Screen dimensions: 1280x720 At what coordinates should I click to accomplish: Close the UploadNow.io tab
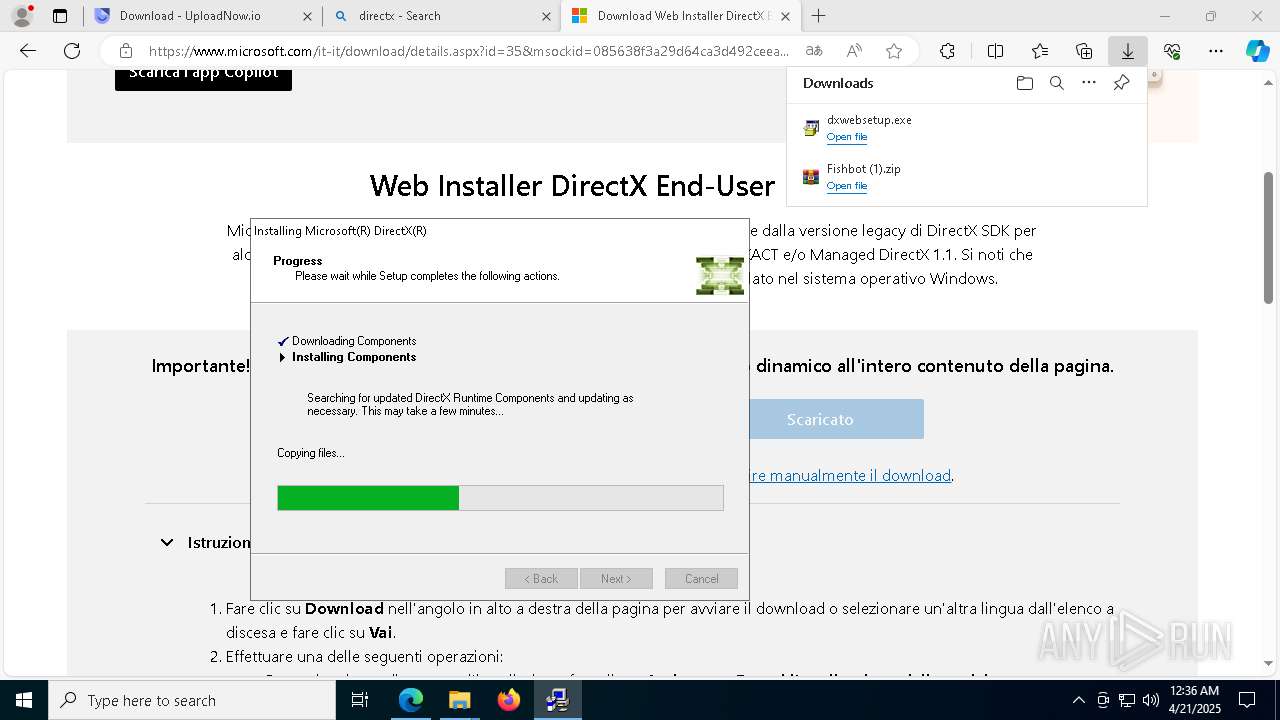[x=307, y=16]
